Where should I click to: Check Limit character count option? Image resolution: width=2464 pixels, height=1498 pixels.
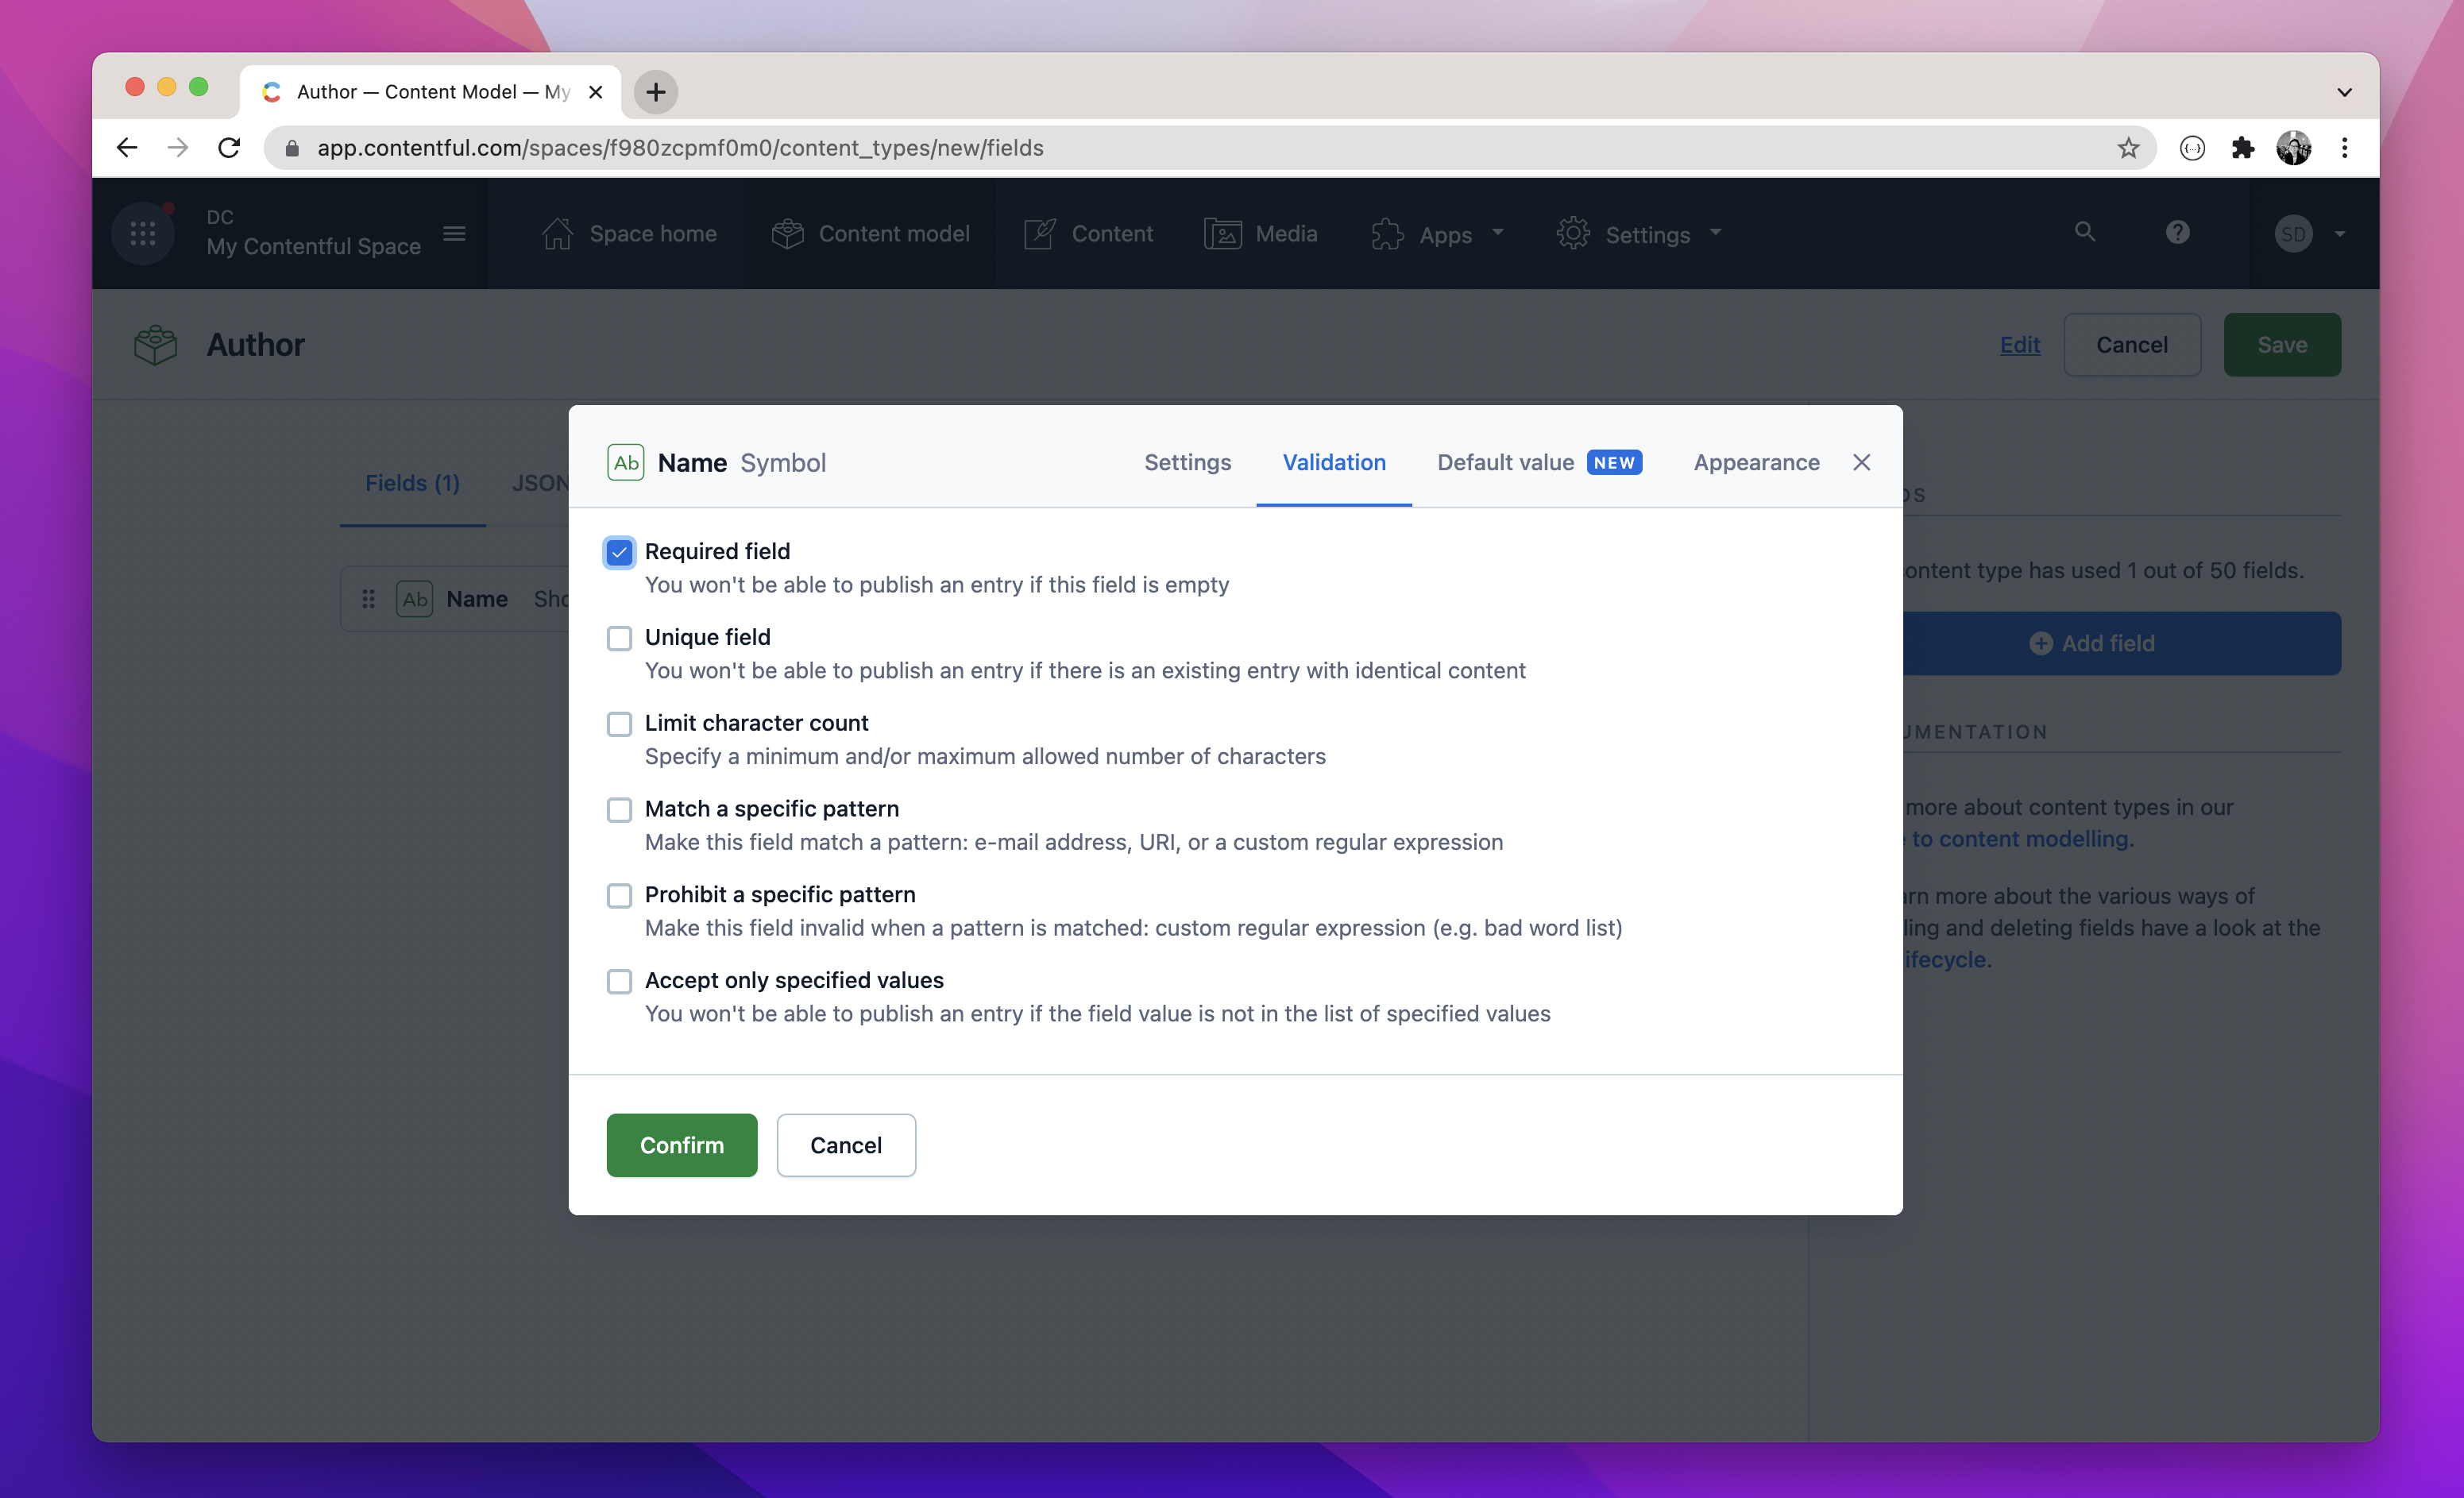(619, 724)
